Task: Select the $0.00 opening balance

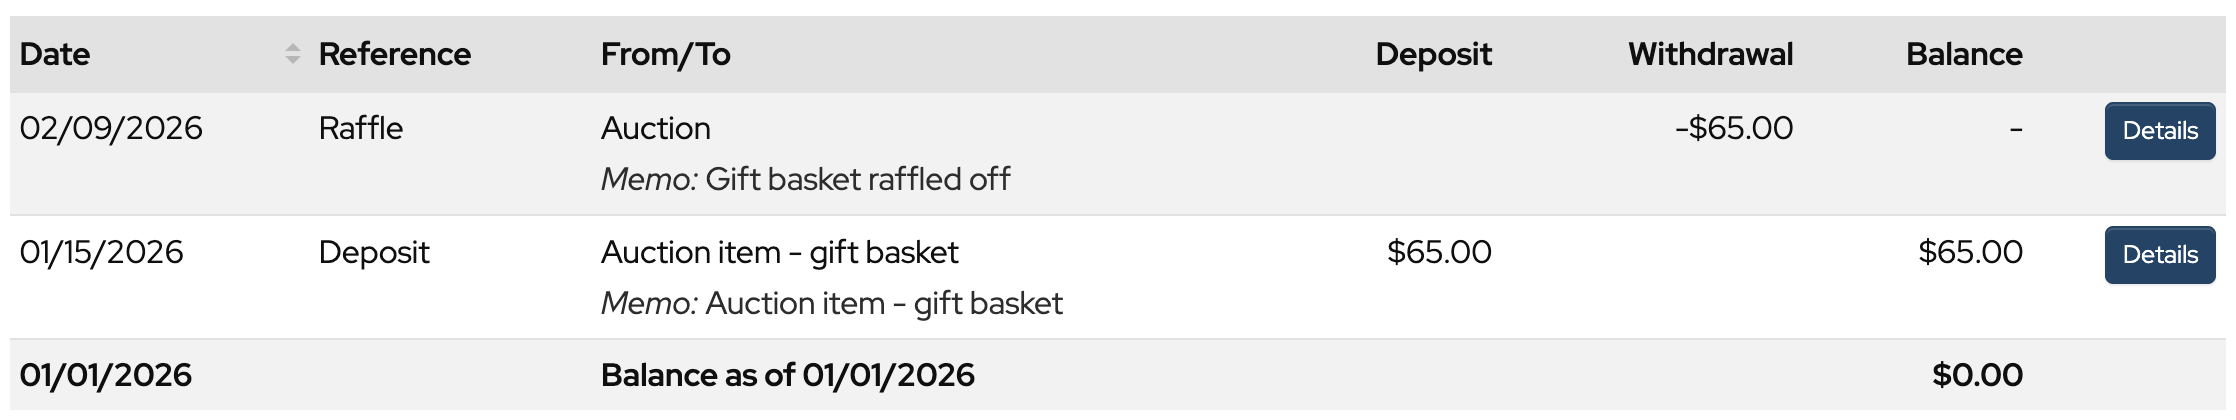Action: coord(1976,375)
